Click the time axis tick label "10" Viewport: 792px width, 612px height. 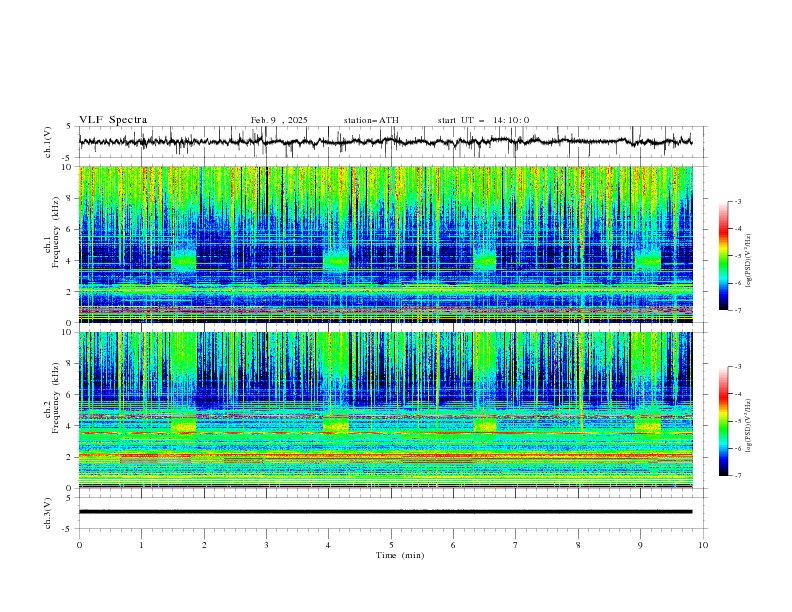(703, 545)
